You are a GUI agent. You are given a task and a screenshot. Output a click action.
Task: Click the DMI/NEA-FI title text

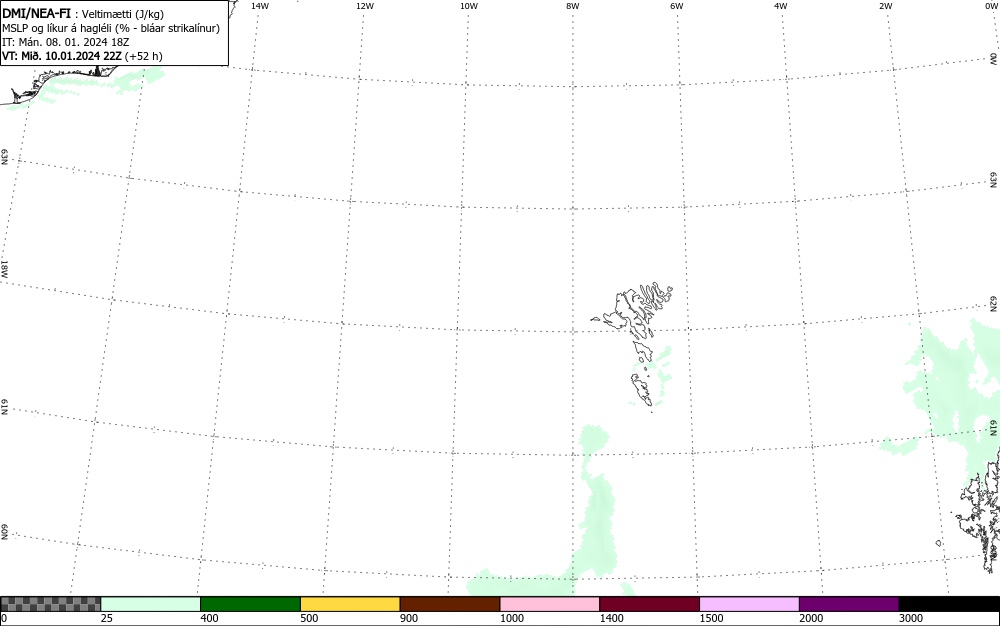point(36,13)
